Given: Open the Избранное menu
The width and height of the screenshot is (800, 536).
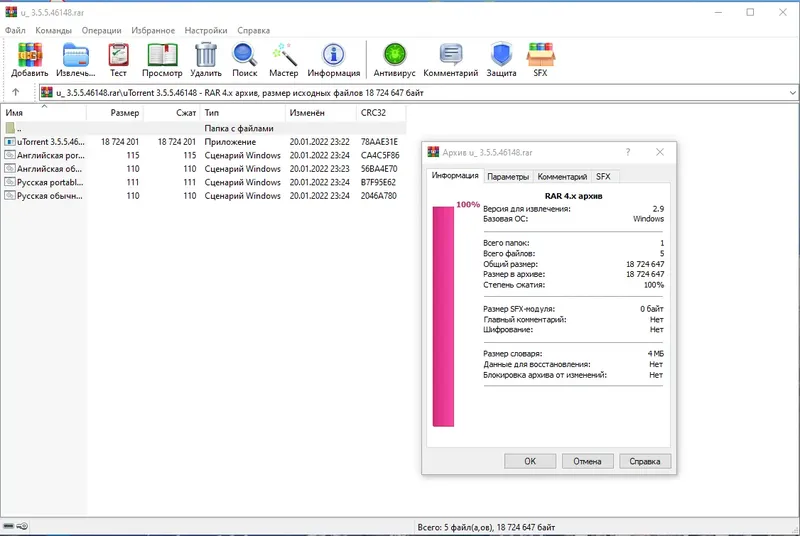Looking at the screenshot, I should (x=153, y=31).
